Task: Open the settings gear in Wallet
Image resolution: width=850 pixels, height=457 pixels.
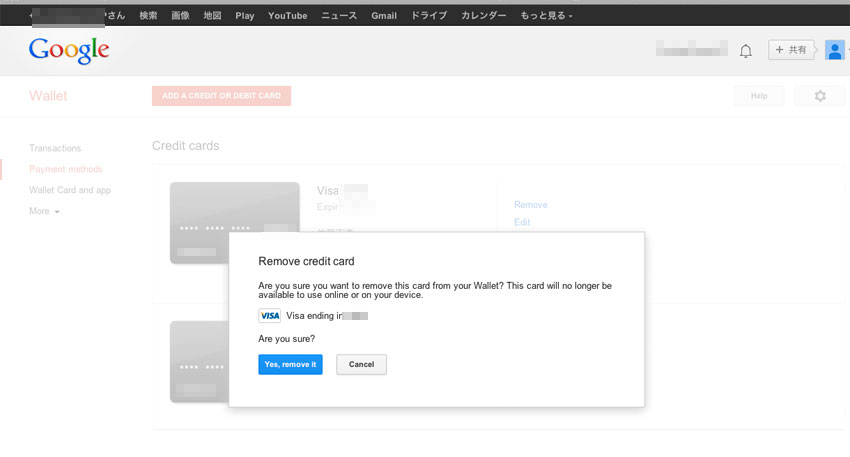Action: (x=820, y=96)
